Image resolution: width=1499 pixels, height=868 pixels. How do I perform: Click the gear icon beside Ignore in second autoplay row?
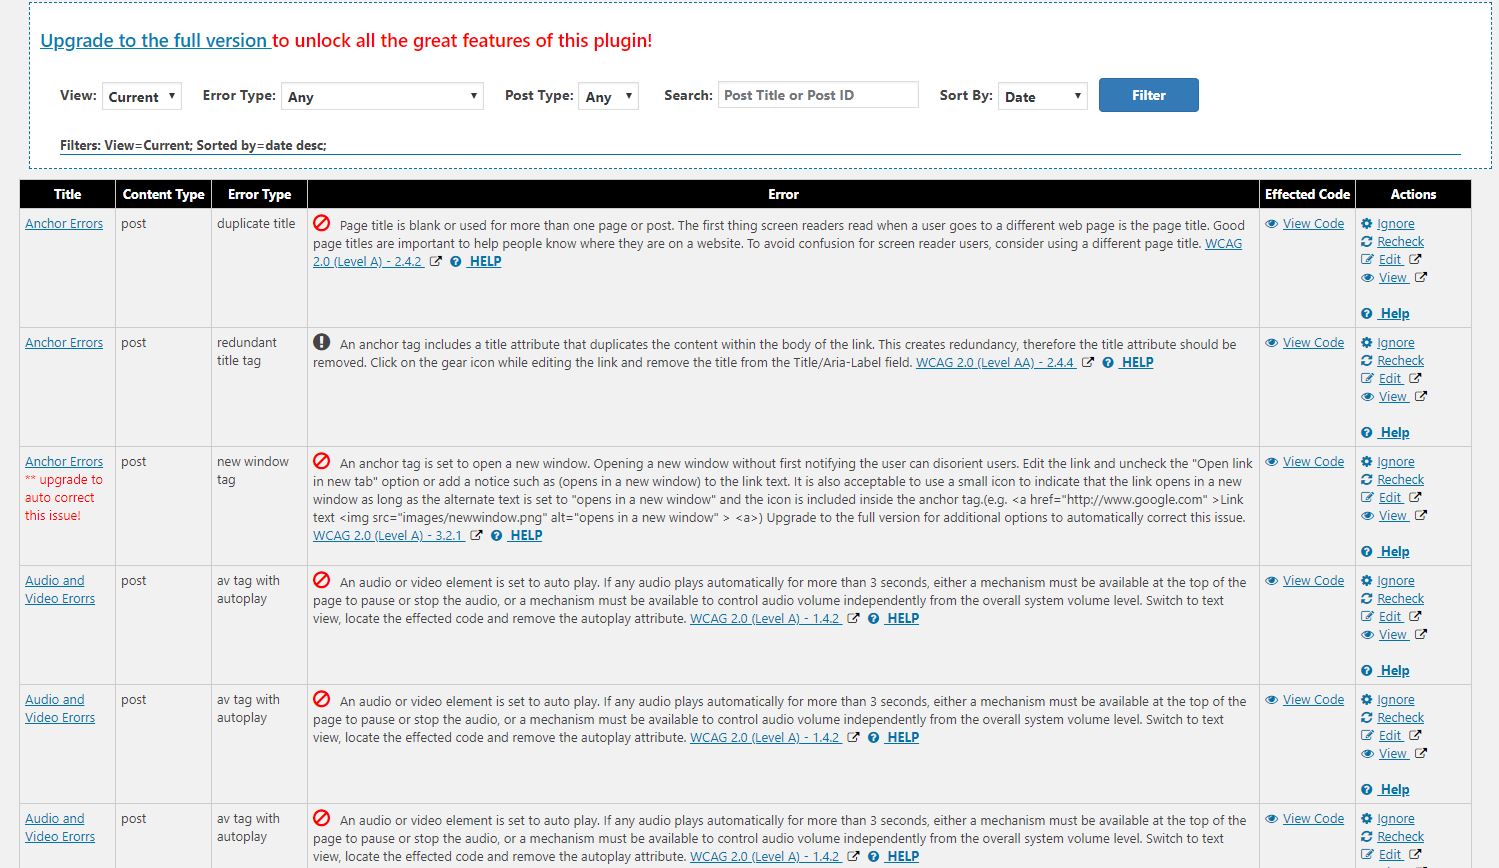[1367, 700]
